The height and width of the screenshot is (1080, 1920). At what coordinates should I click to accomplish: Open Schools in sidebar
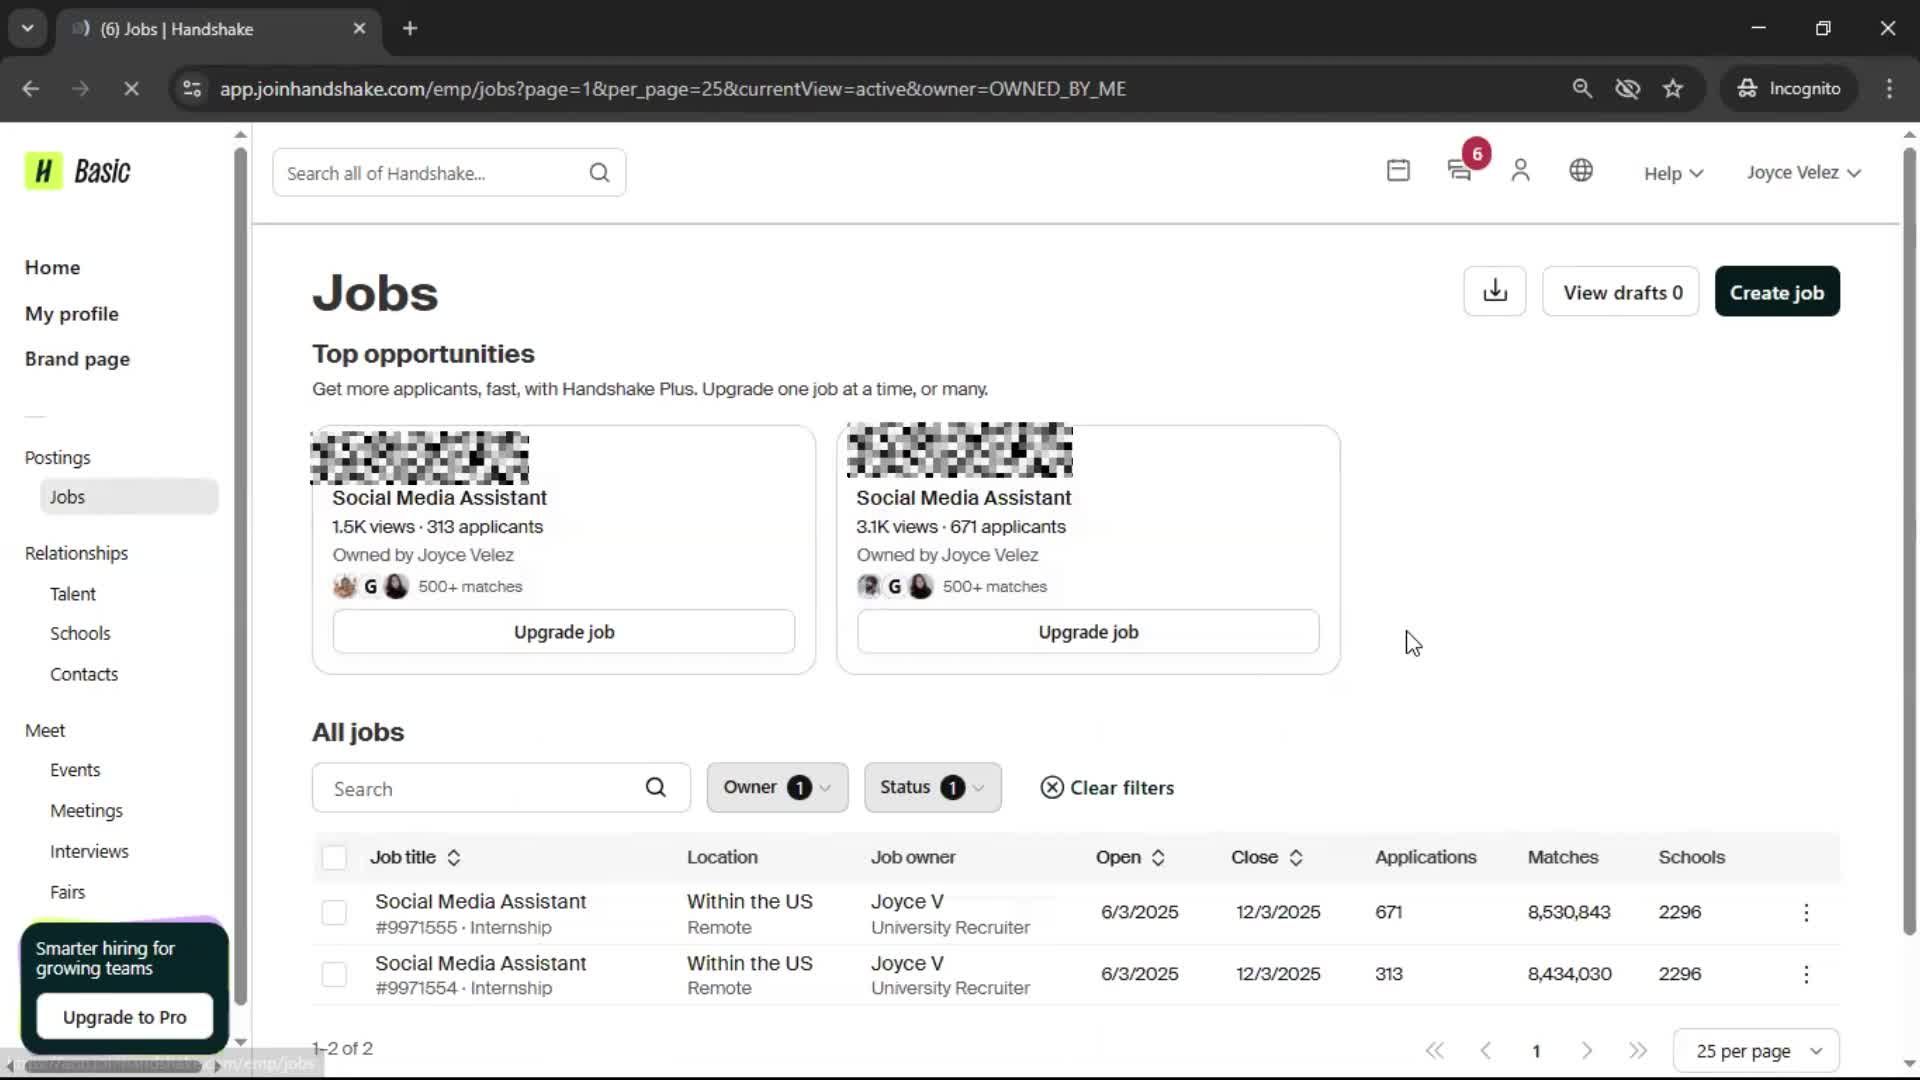tap(80, 634)
